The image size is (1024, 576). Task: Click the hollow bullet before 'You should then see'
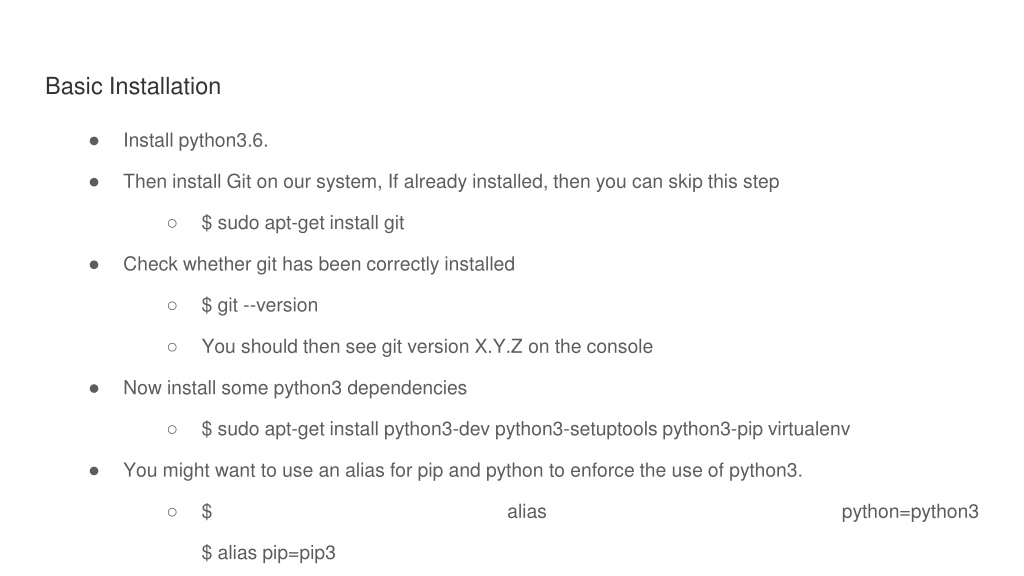pyautogui.click(x=172, y=347)
